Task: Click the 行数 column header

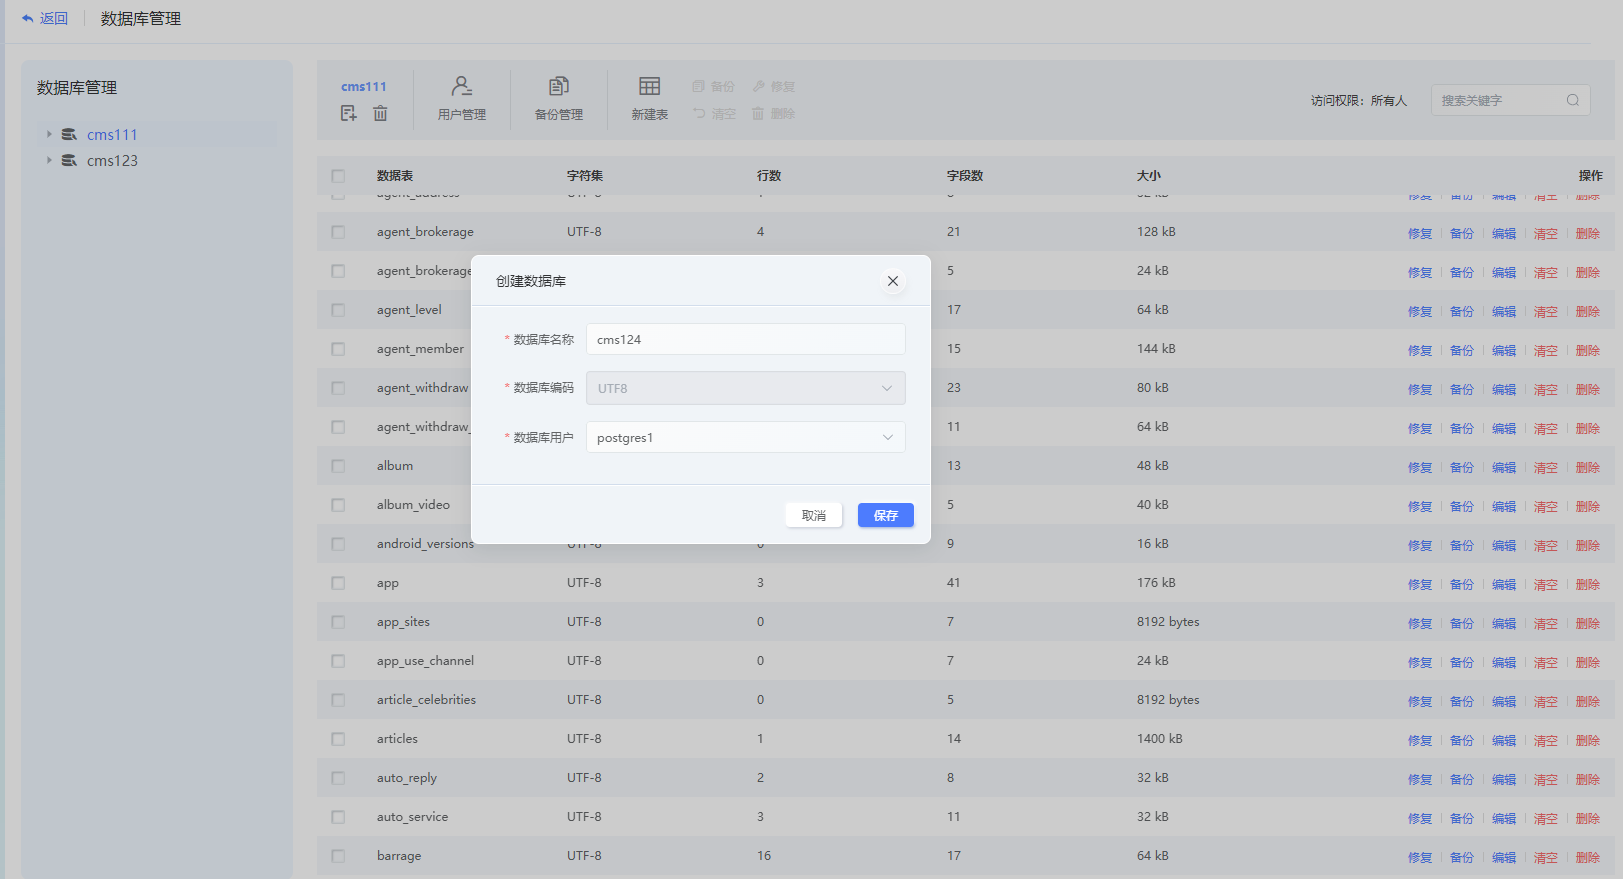Action: click(769, 175)
